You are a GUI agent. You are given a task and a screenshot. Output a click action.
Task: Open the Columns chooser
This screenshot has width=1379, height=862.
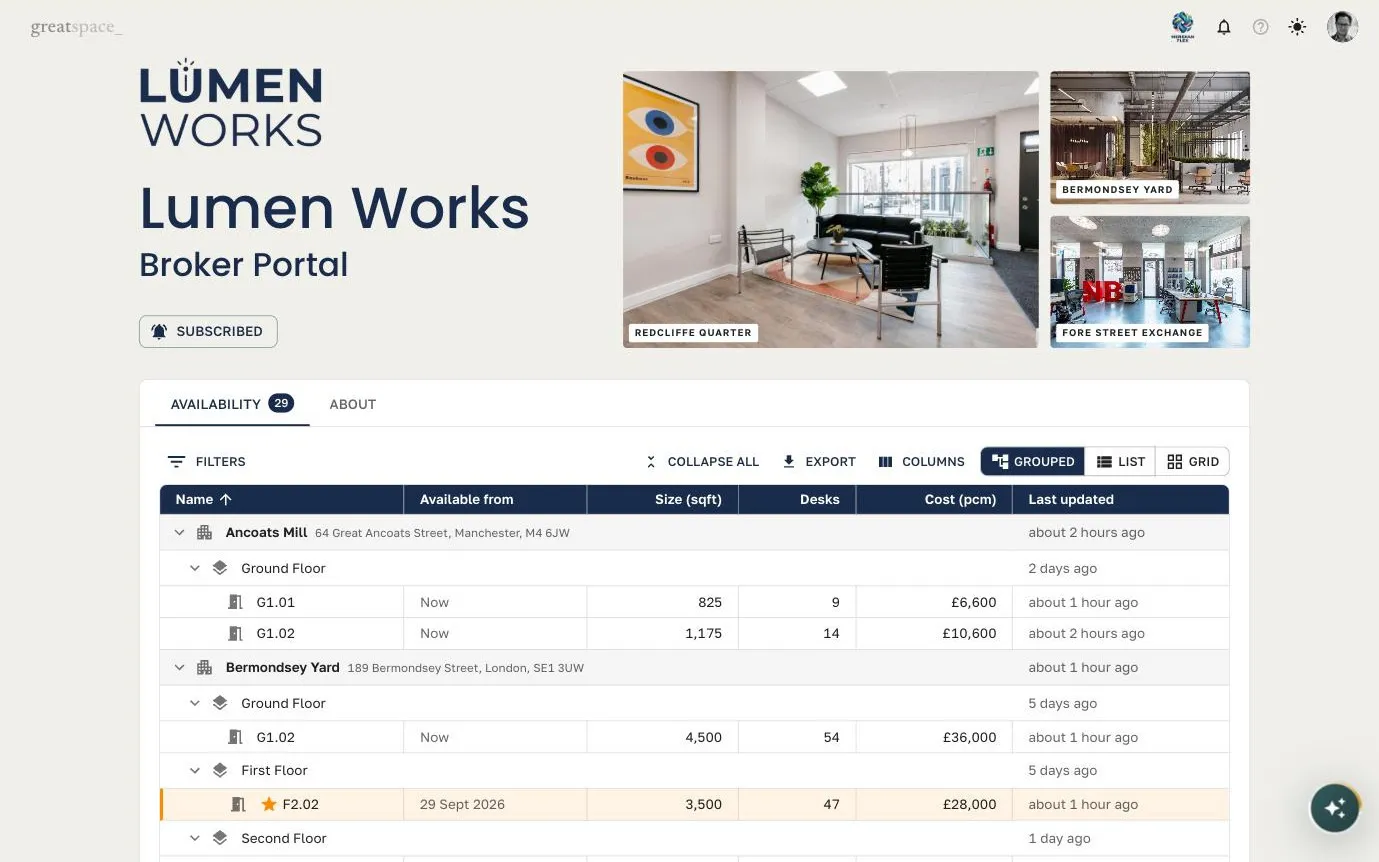[921, 462]
